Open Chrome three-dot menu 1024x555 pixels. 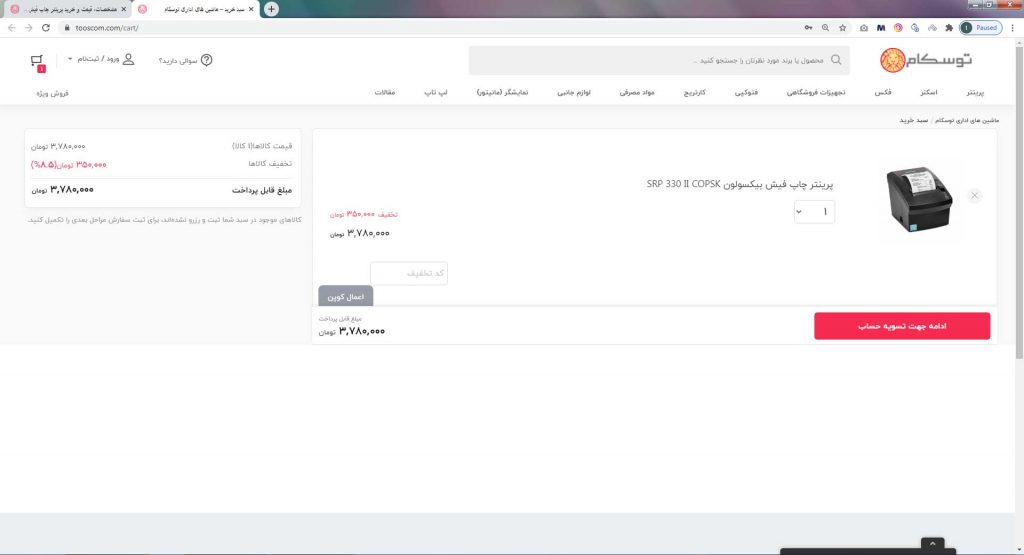pyautogui.click(x=1012, y=27)
